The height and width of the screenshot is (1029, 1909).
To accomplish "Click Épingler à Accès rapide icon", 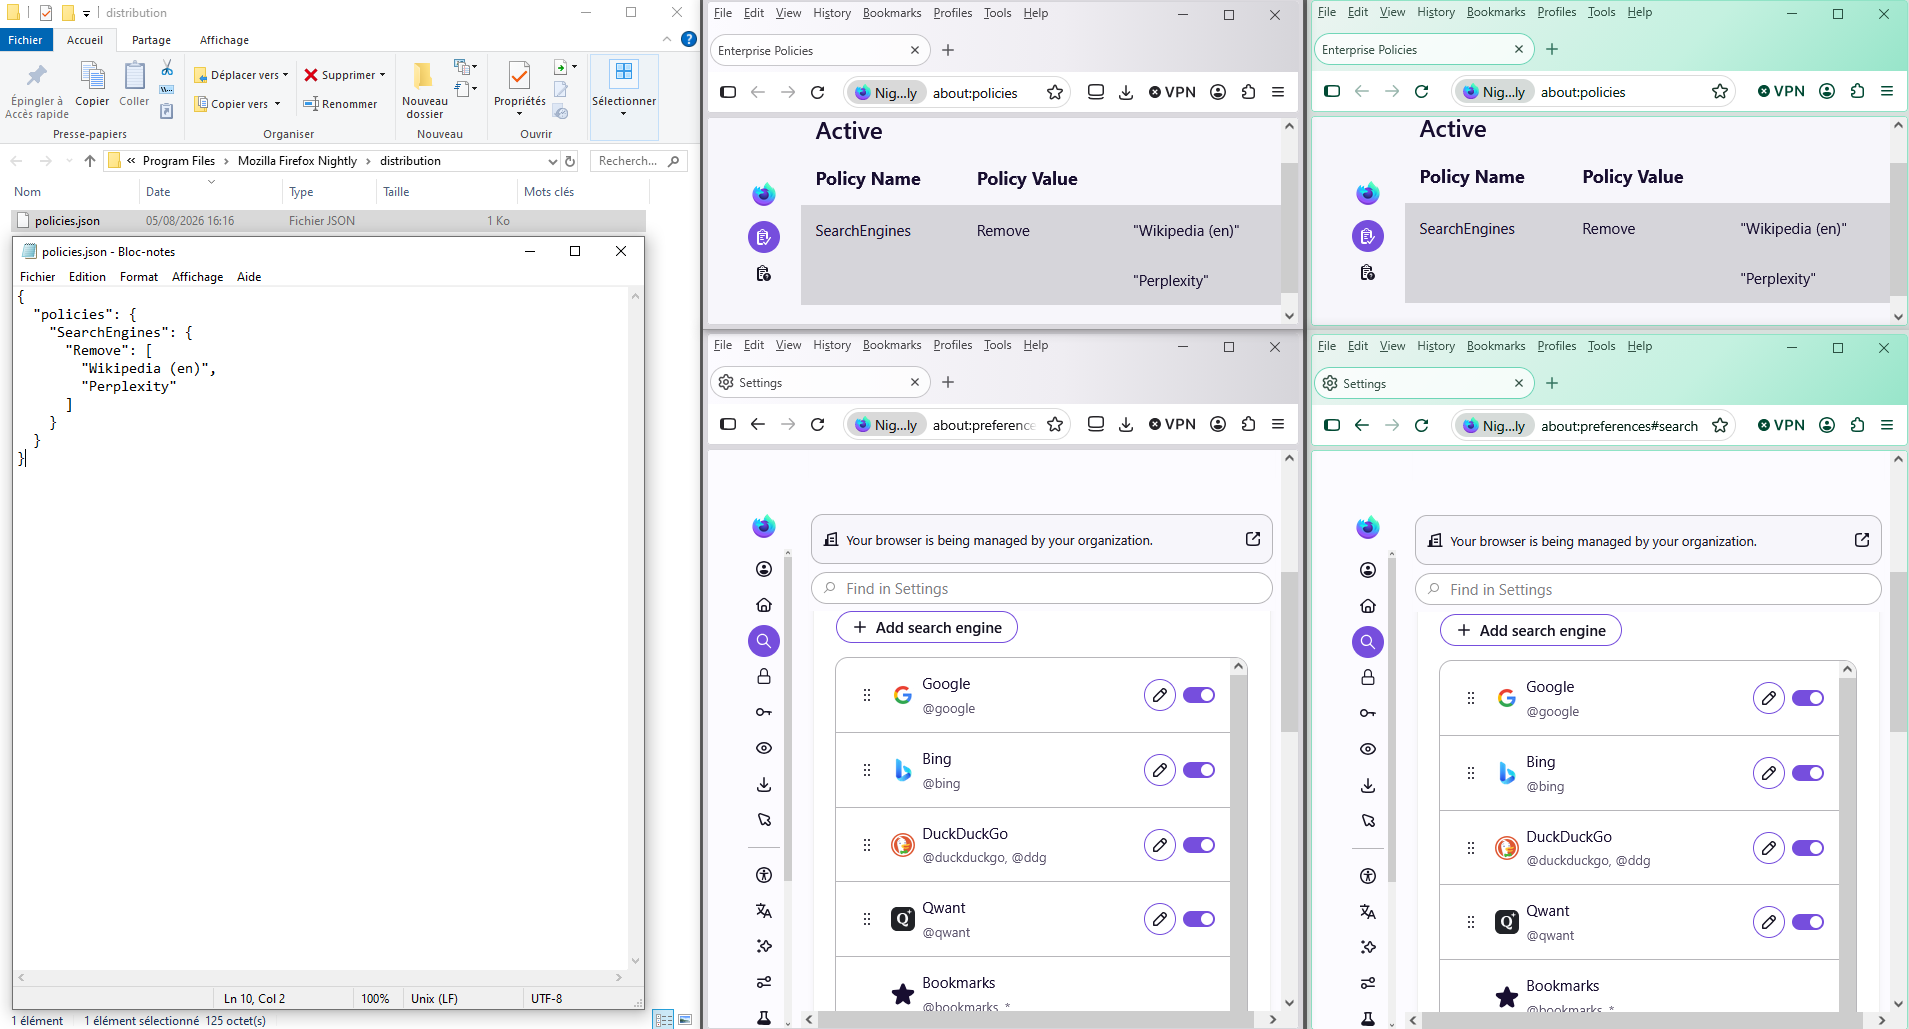I will 37,76.
